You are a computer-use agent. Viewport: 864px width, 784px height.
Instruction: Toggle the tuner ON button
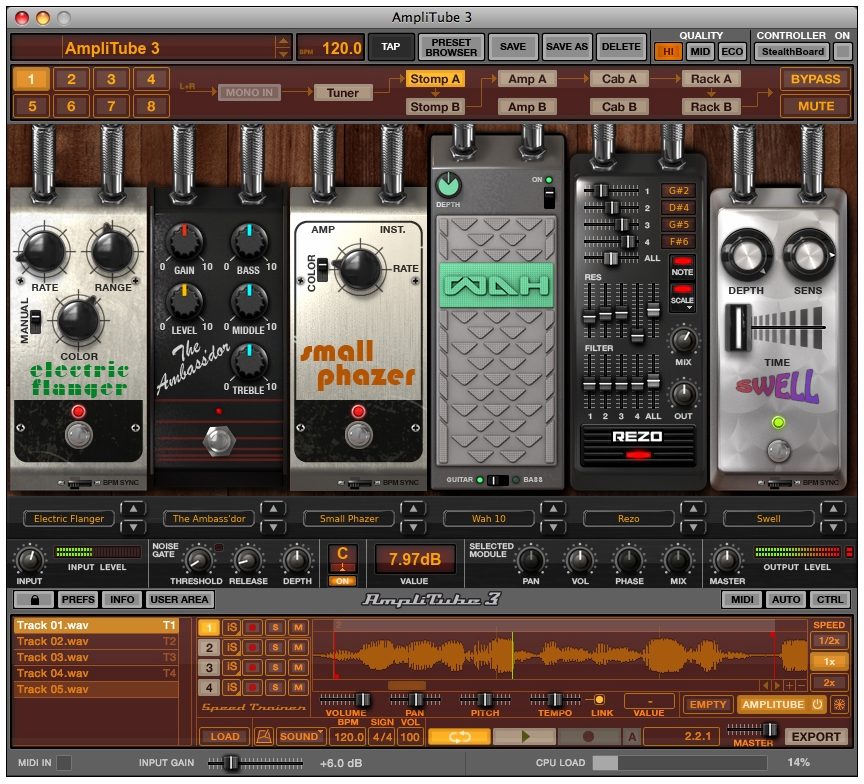[x=342, y=581]
